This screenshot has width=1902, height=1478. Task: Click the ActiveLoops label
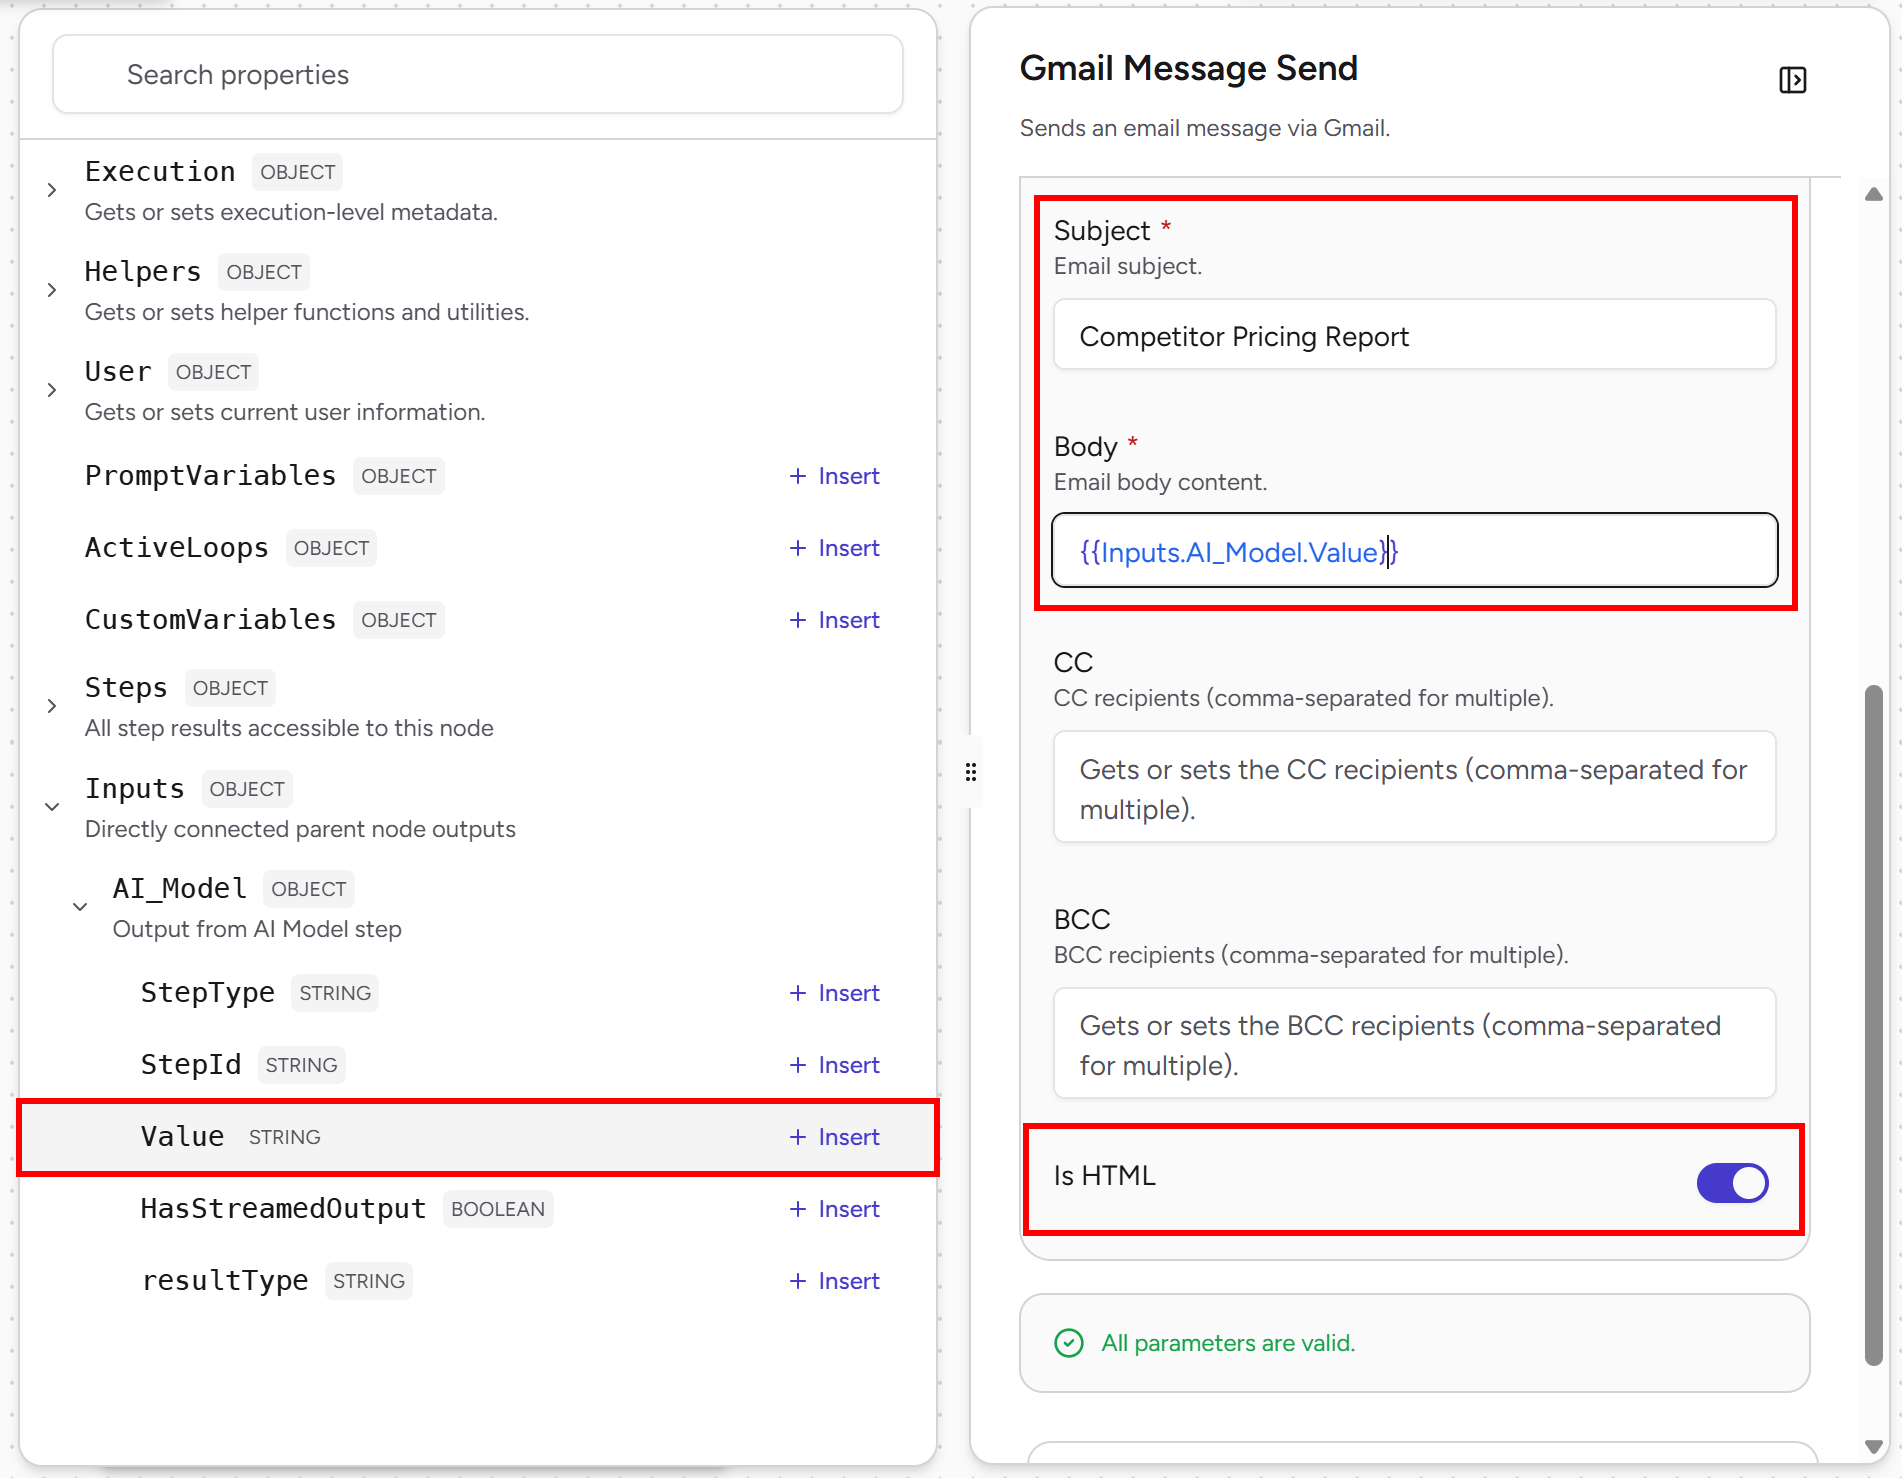pyautogui.click(x=177, y=548)
